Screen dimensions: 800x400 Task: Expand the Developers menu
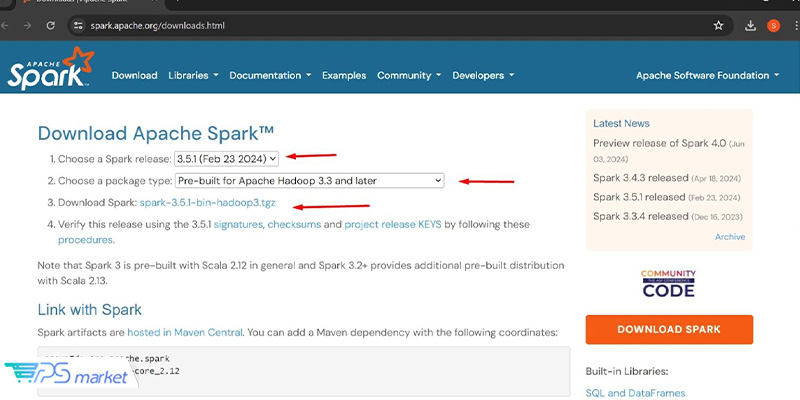483,76
